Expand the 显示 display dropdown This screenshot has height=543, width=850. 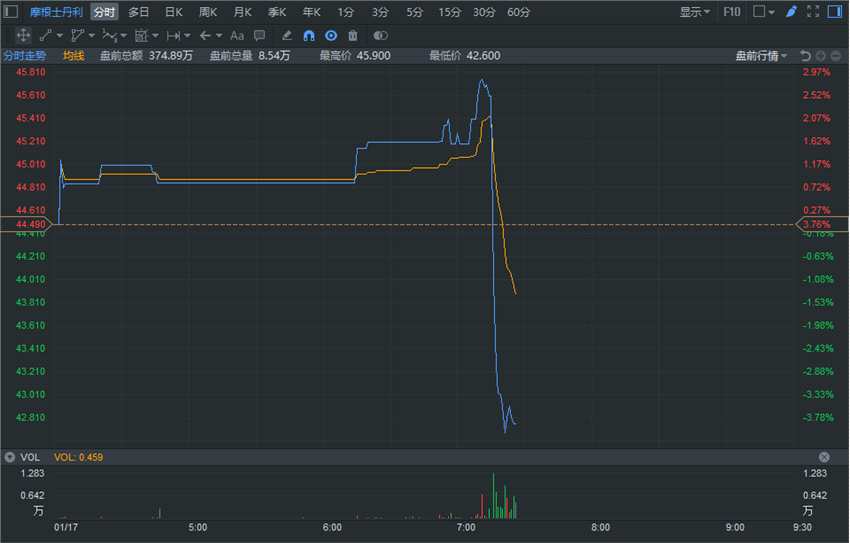pyautogui.click(x=694, y=12)
